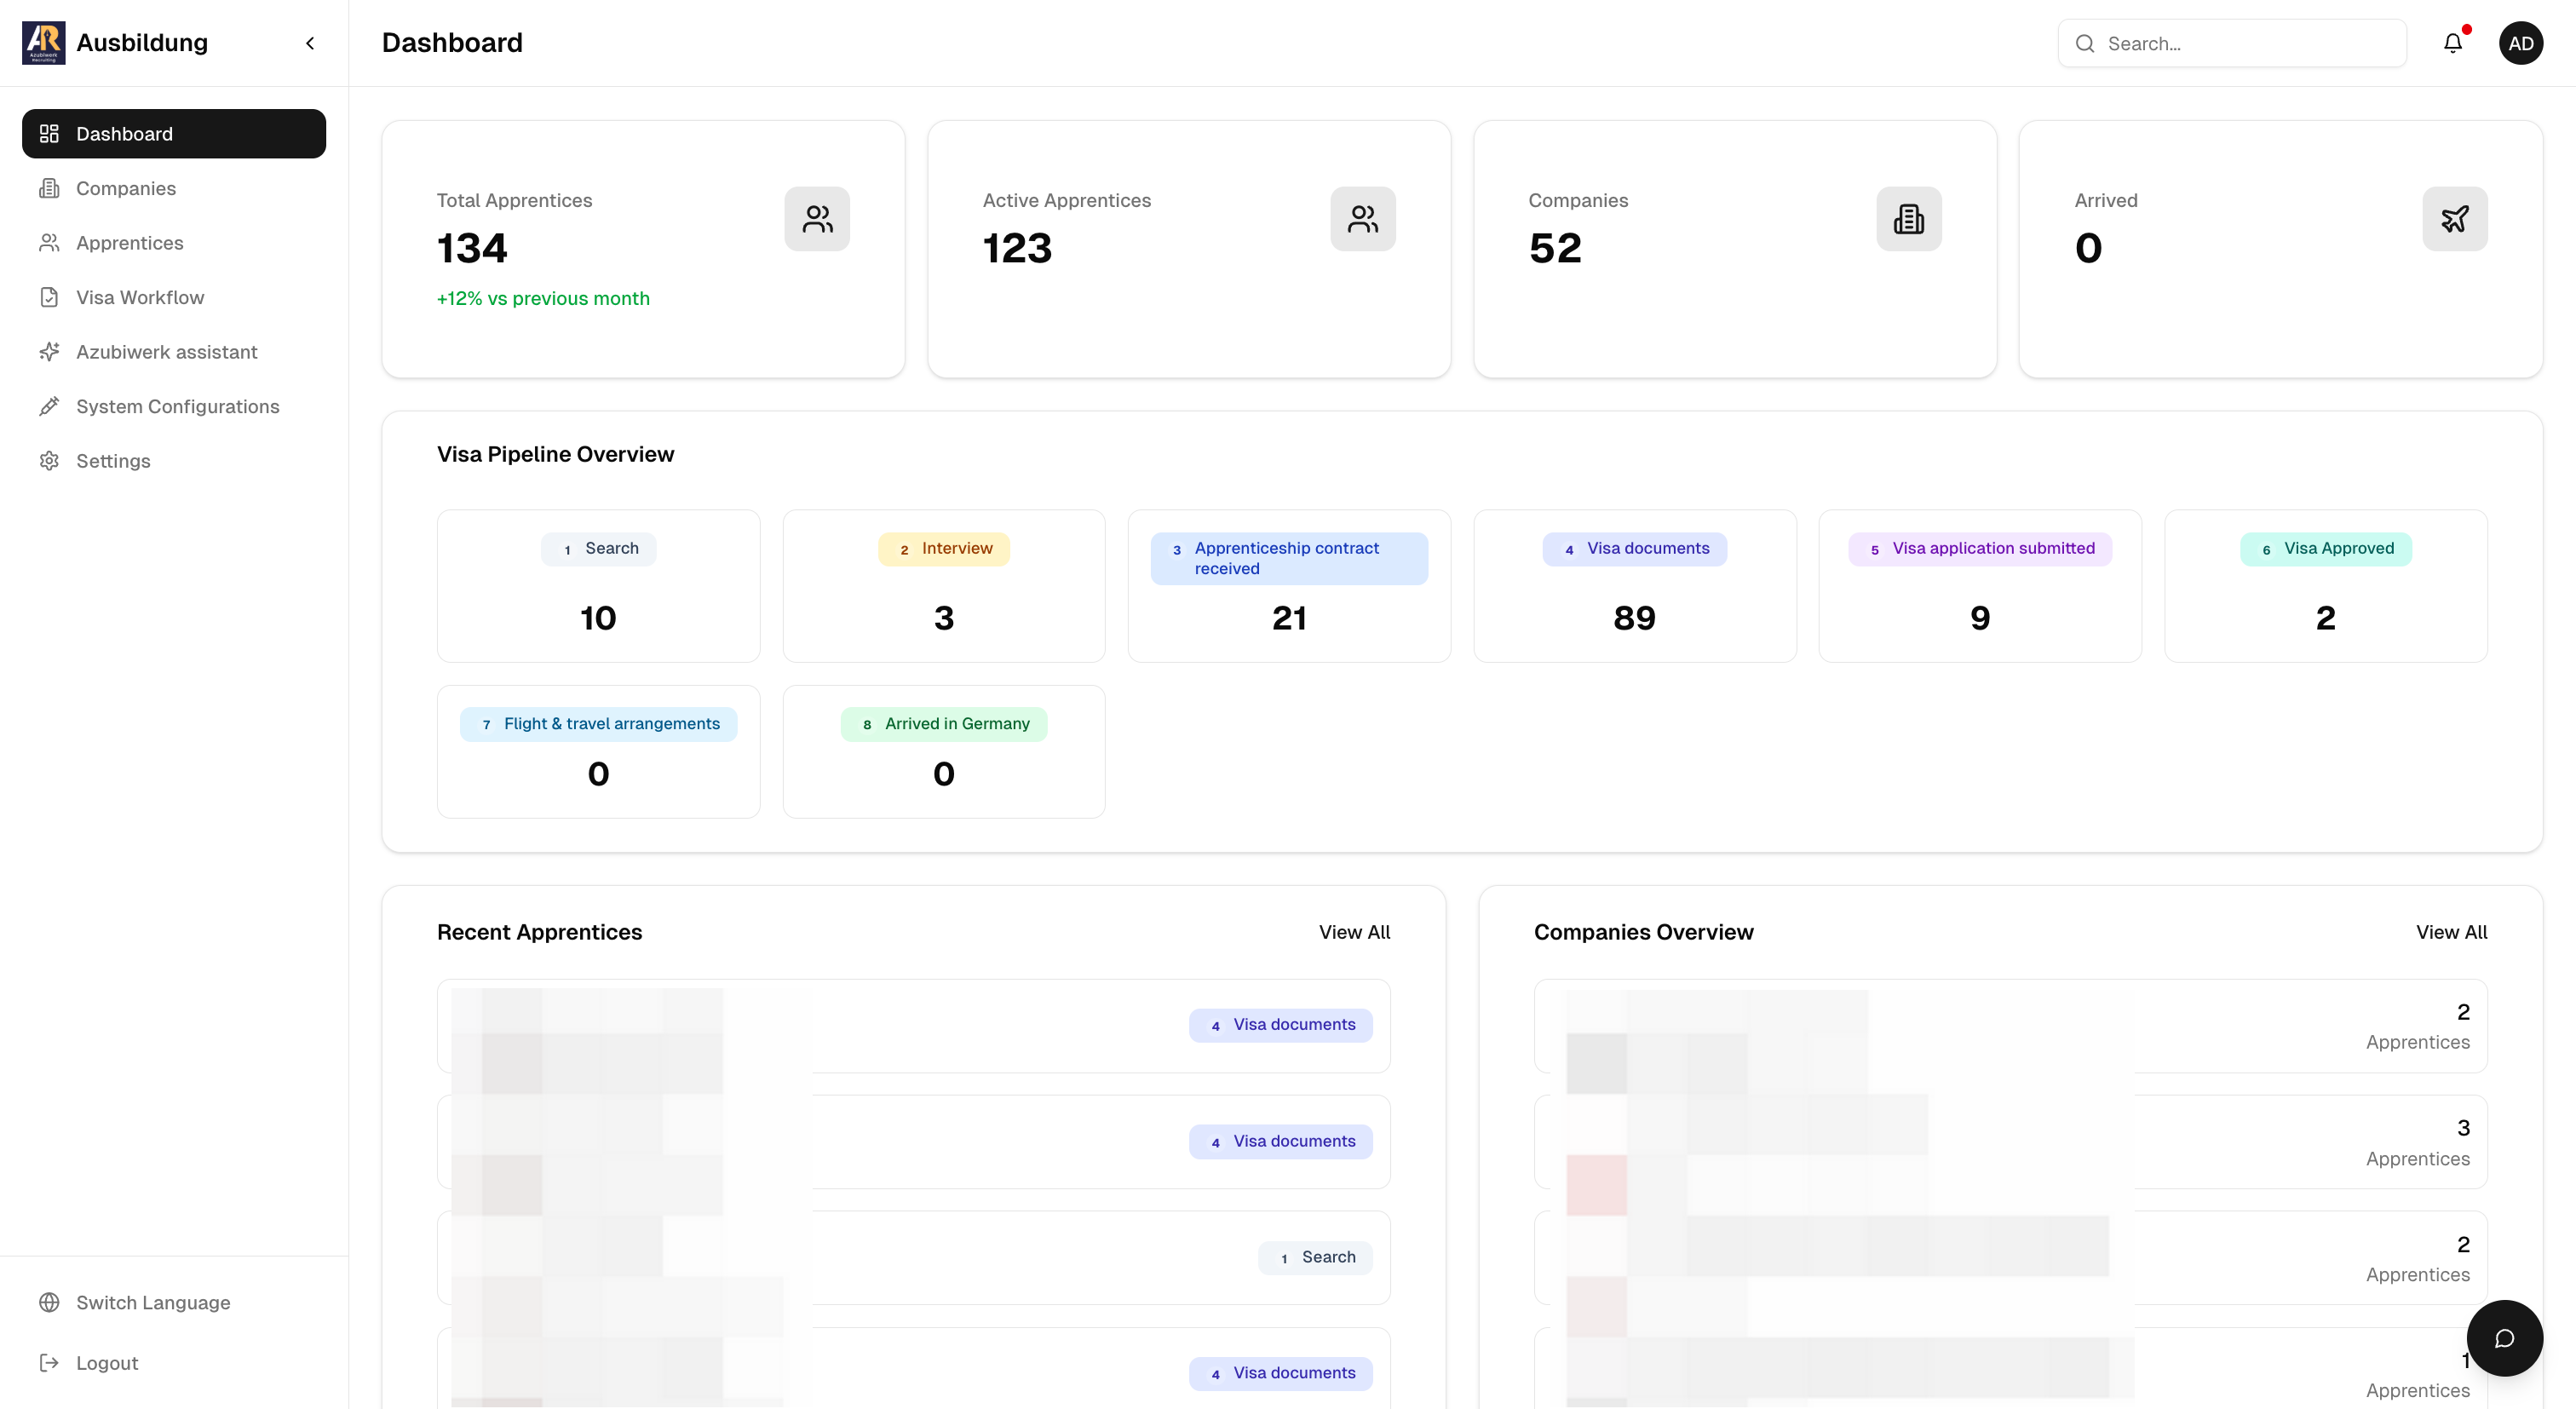The width and height of the screenshot is (2576, 1409).
Task: Click View All in Recent Apprentices
Action: tap(1354, 932)
